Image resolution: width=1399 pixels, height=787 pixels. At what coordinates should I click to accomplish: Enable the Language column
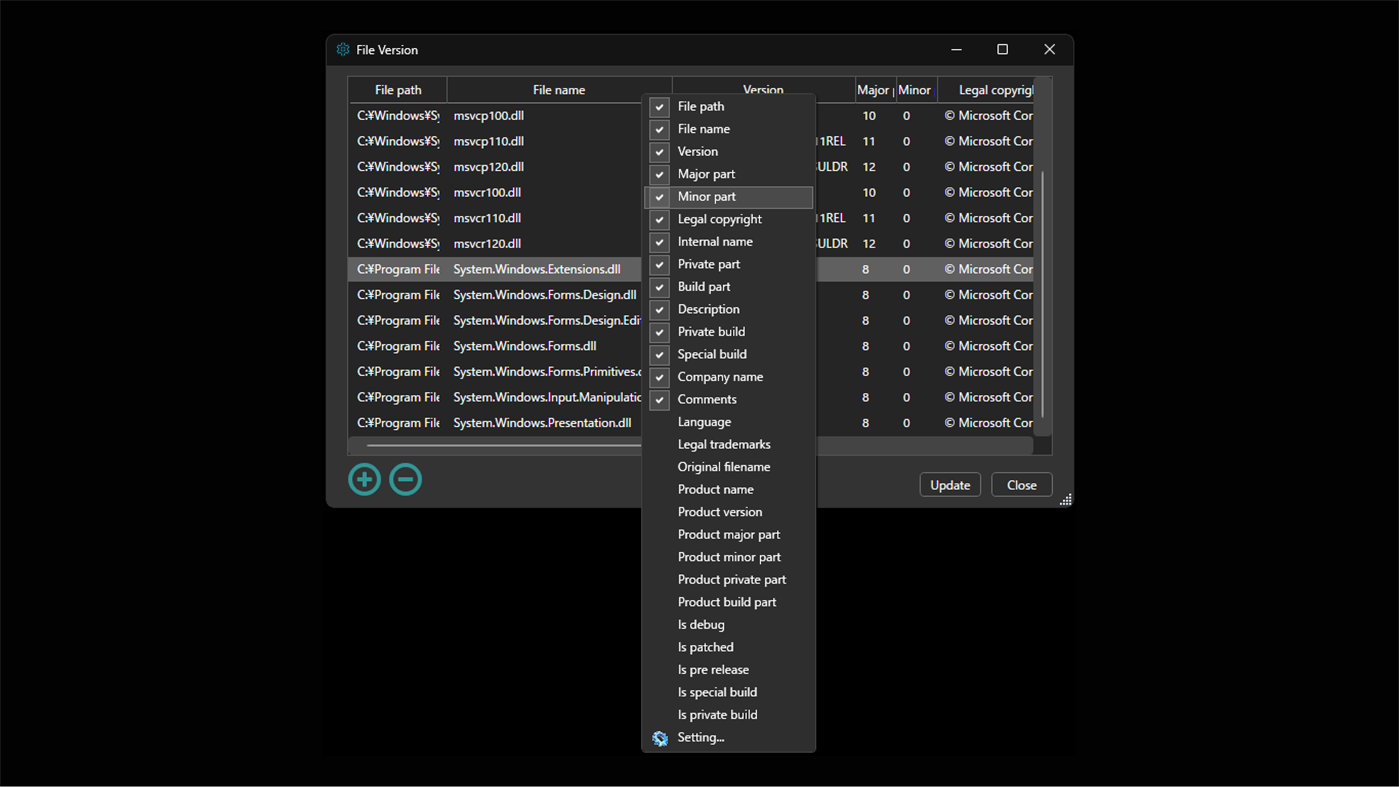[704, 421]
